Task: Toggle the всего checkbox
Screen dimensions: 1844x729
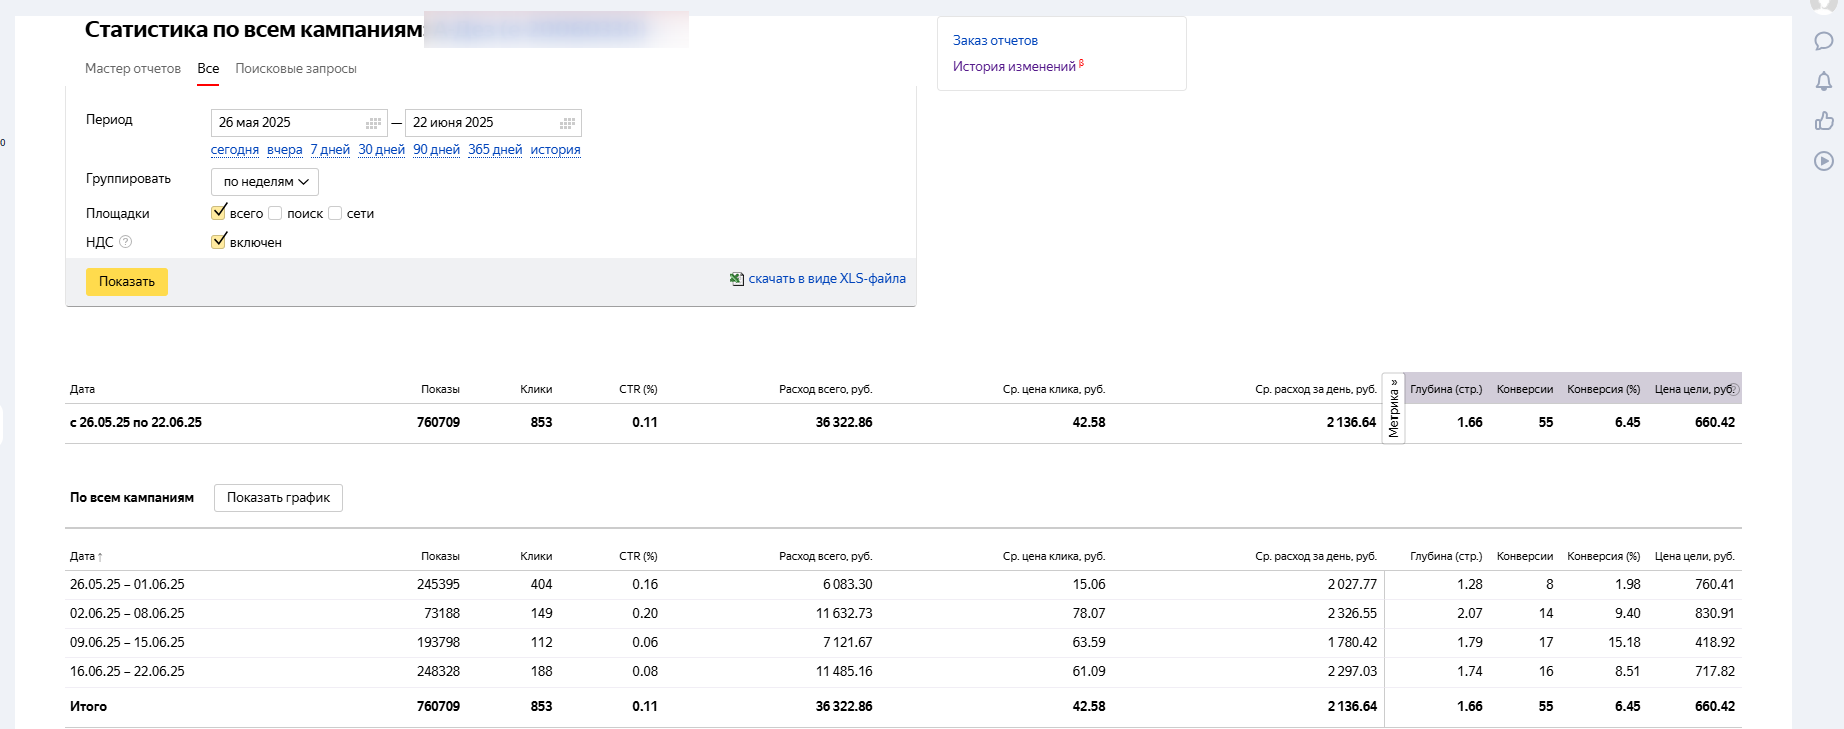Action: tap(218, 213)
